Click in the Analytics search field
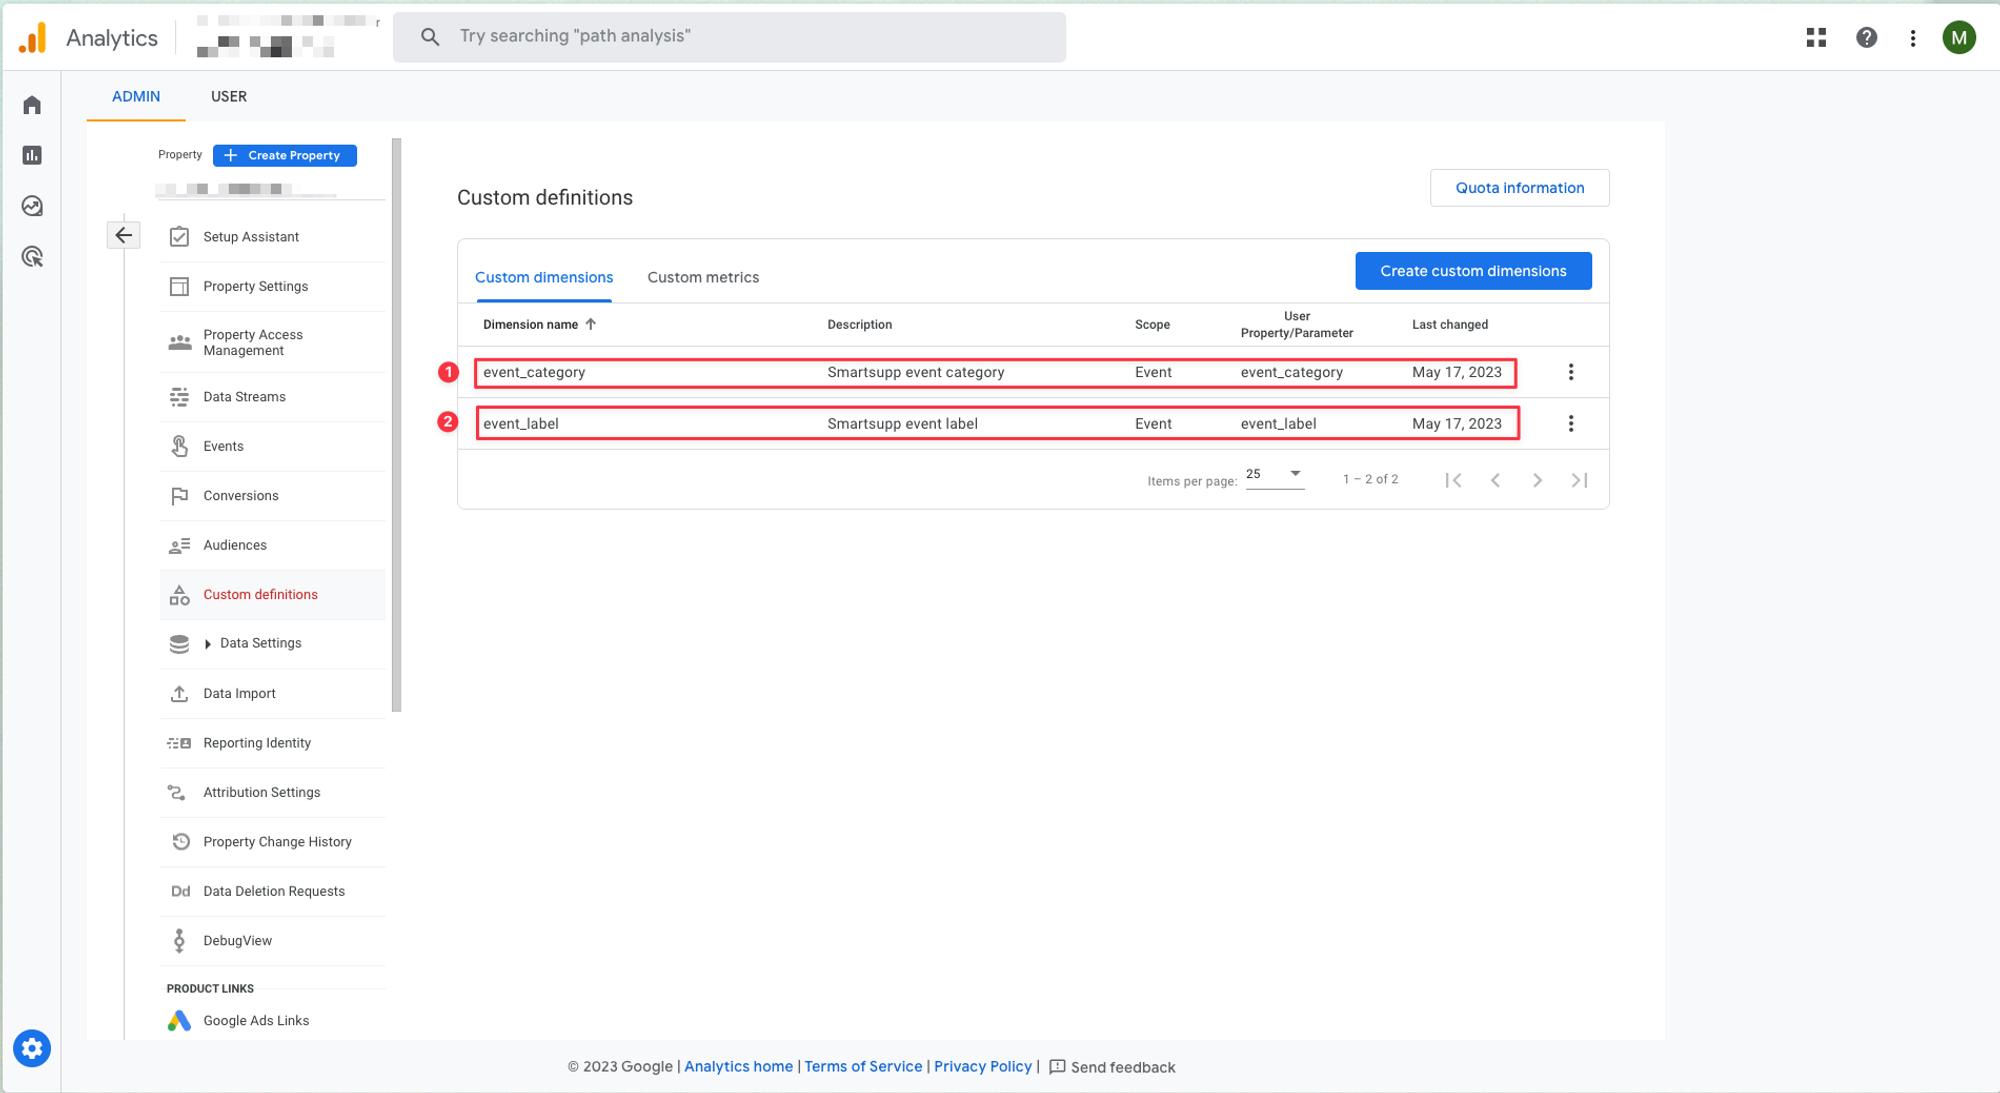This screenshot has height=1093, width=2000. [x=740, y=37]
